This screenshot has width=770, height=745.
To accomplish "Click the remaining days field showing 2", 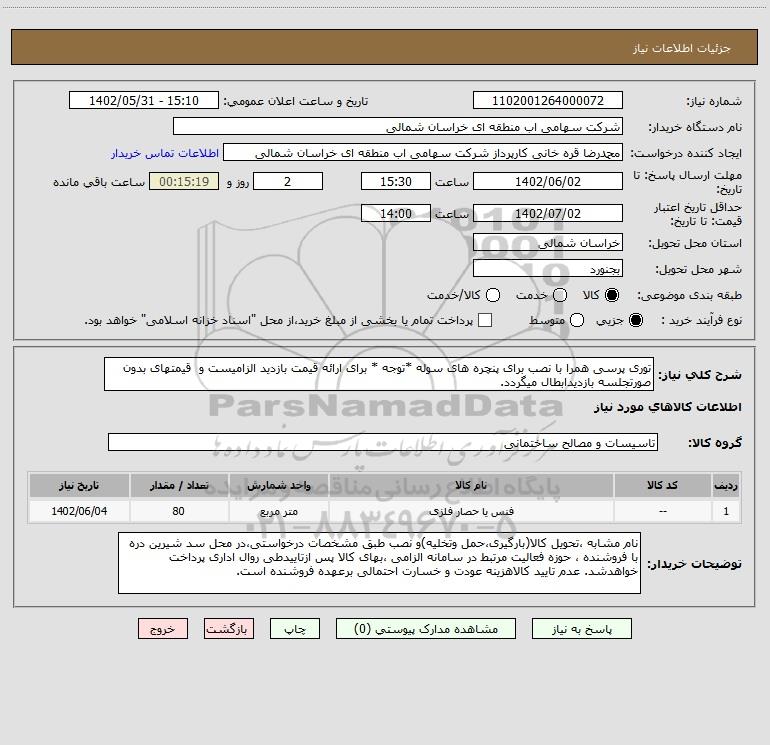I will pos(288,181).
